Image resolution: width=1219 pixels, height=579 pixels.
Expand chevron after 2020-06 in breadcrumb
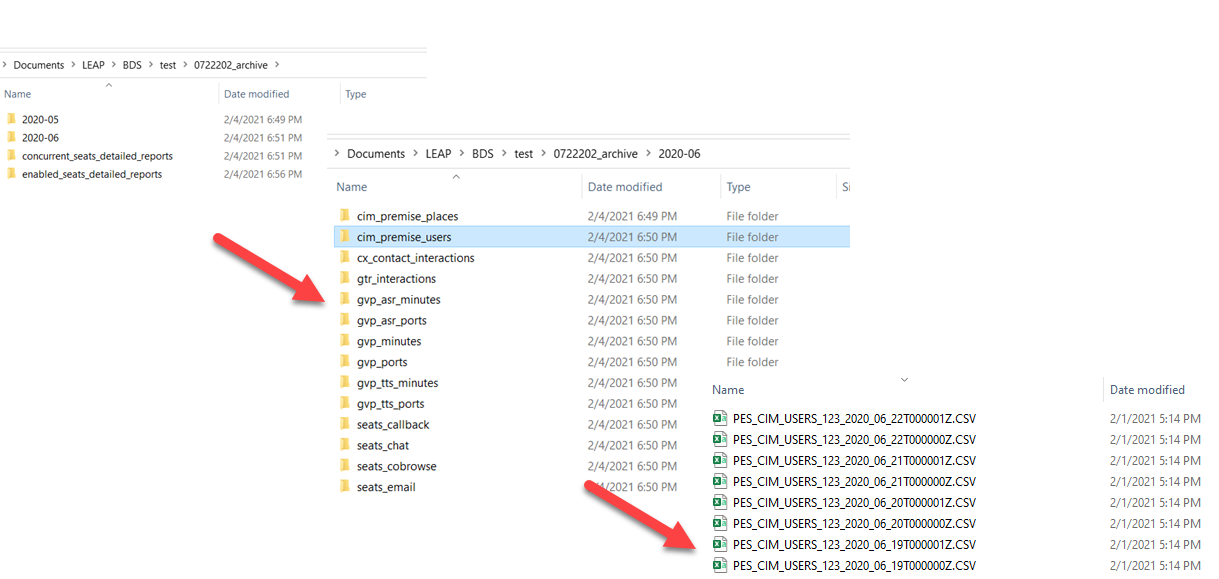point(710,154)
